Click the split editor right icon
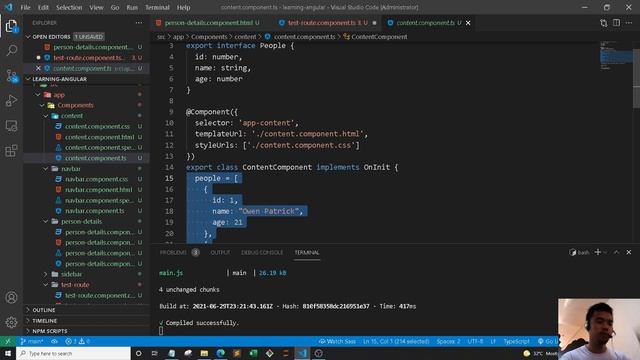The image size is (640, 360). (x=616, y=23)
